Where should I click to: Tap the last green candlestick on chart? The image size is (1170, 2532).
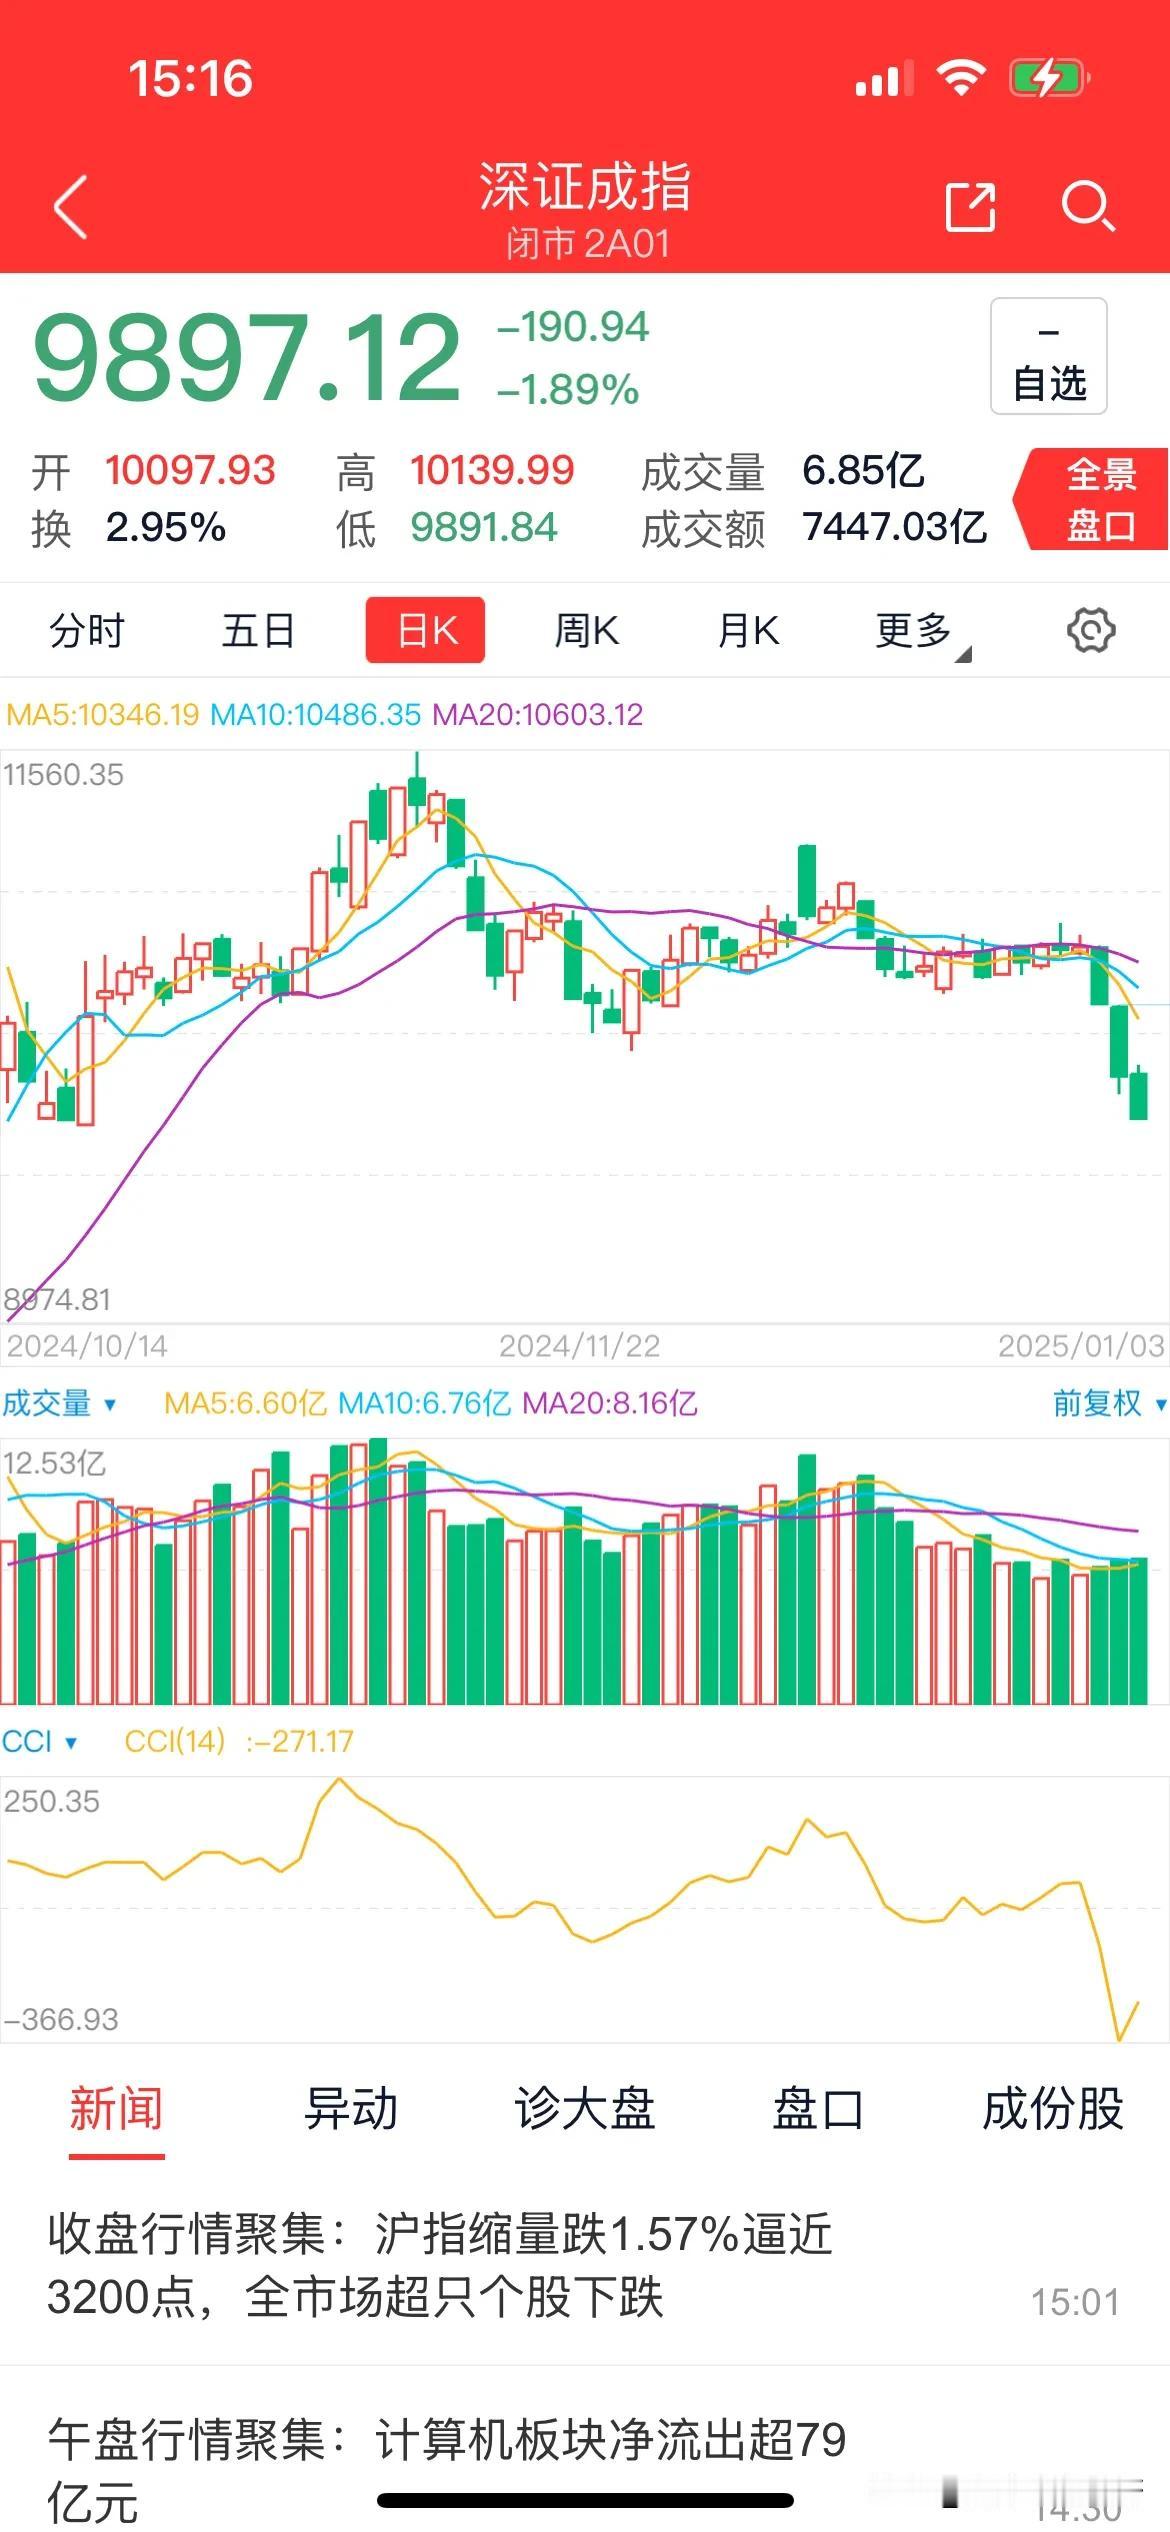[x=1138, y=1093]
